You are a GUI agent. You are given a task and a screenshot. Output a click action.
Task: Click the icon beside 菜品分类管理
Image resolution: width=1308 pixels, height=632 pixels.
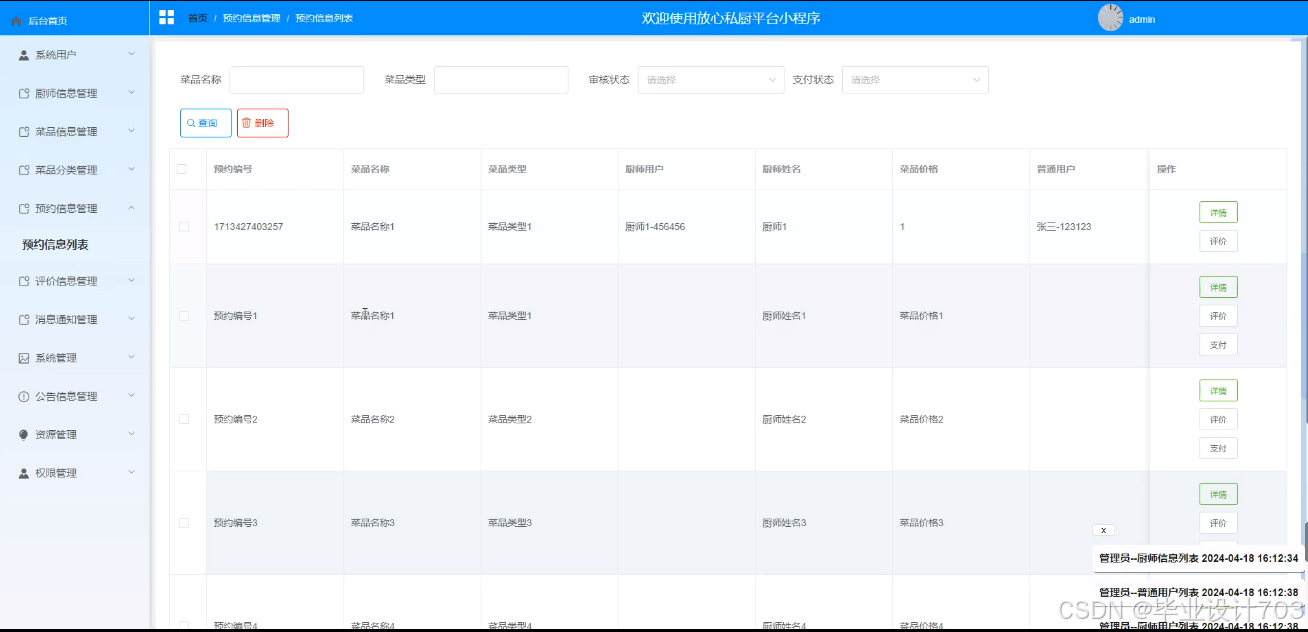click(x=24, y=170)
